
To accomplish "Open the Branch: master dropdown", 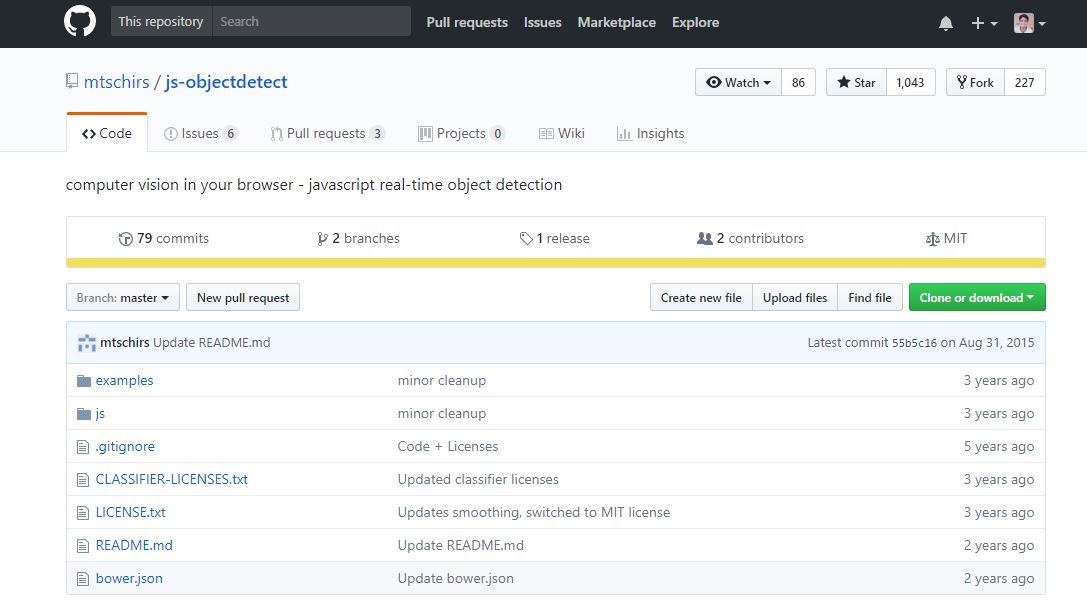I will point(123,297).
